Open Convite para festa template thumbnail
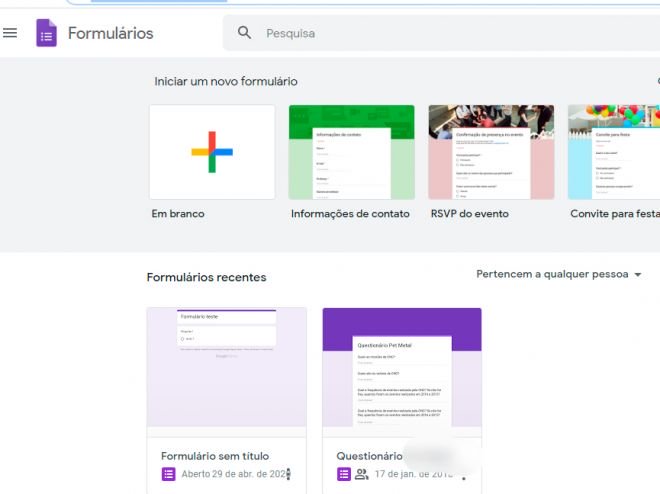660x494 pixels. (614, 152)
